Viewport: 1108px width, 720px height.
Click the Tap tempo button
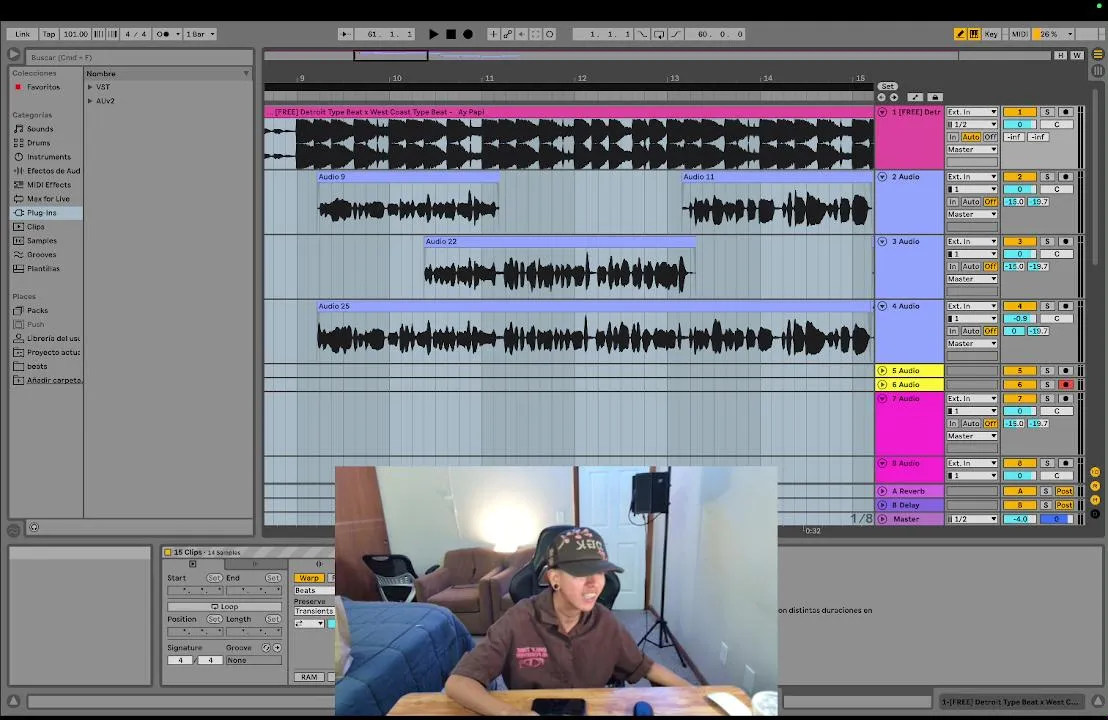[x=48, y=34]
